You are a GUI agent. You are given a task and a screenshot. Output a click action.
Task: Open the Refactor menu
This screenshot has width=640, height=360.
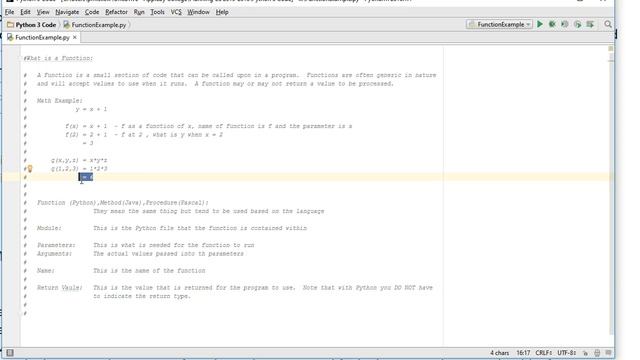pos(116,12)
